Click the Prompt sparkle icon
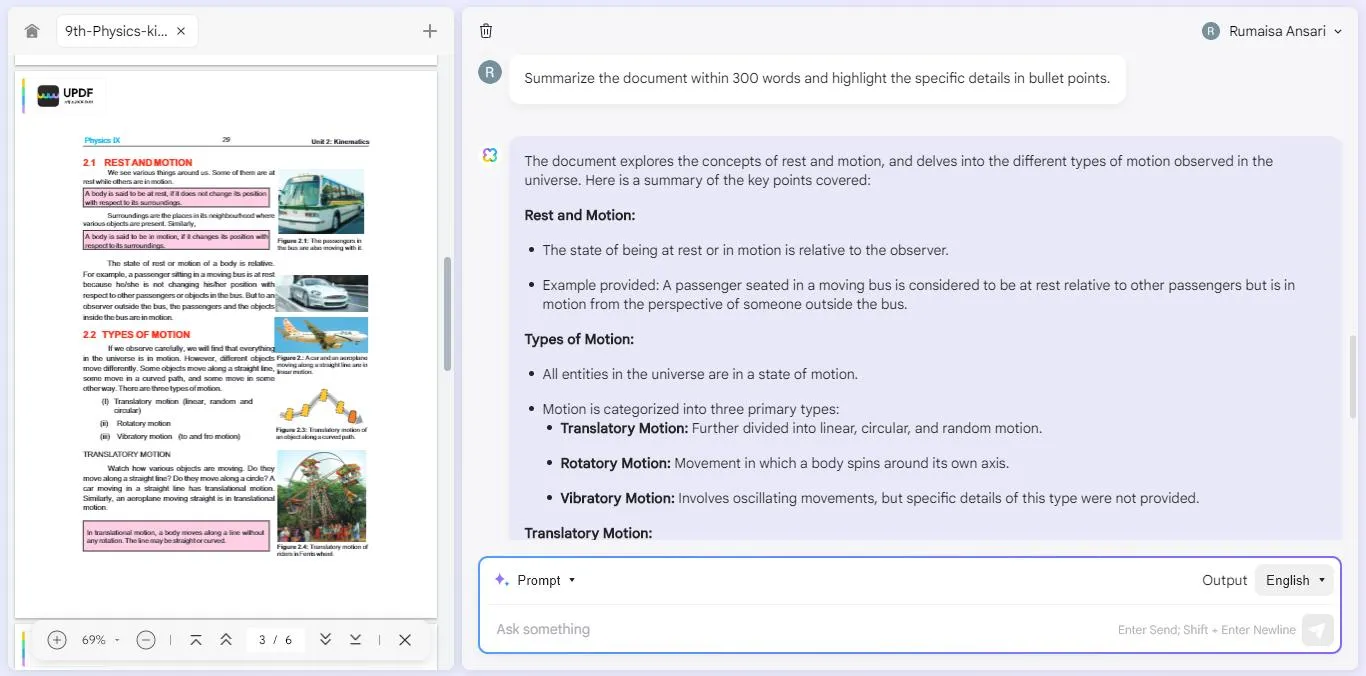 click(x=502, y=580)
